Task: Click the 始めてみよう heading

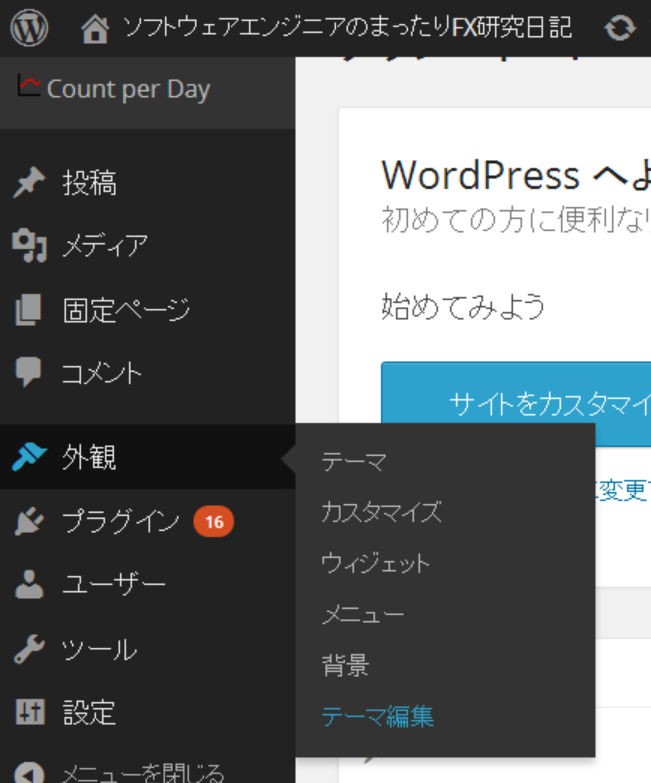Action: click(x=463, y=306)
